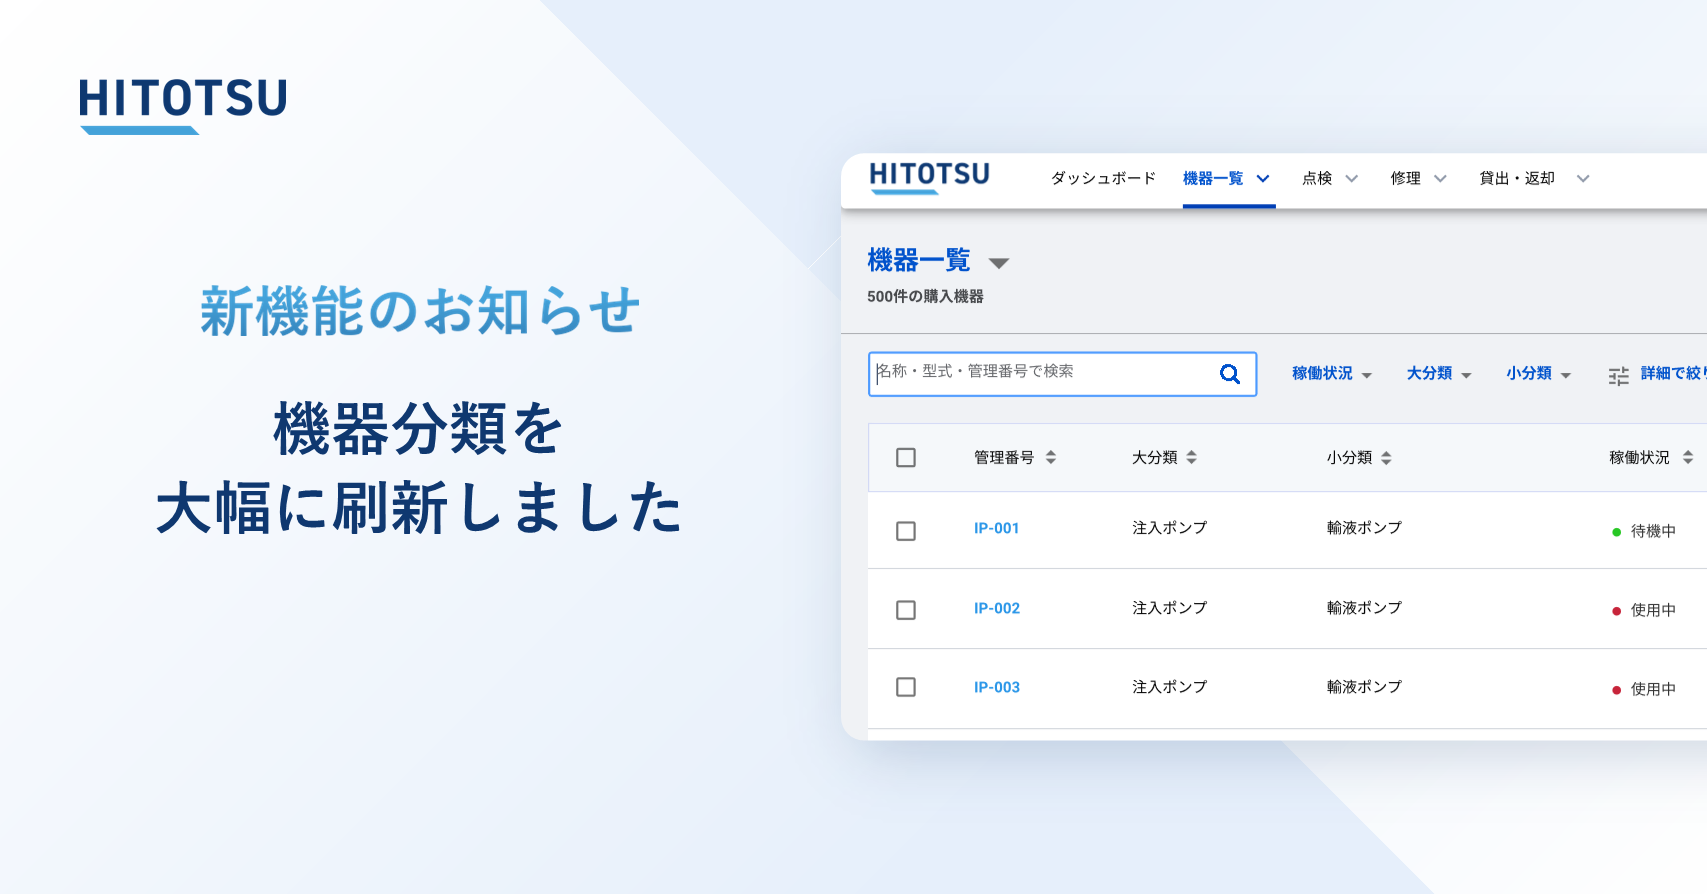Click 注入ポンプ cell in IP-001 row
Screen dimensions: 1707x894
[x=1169, y=527]
